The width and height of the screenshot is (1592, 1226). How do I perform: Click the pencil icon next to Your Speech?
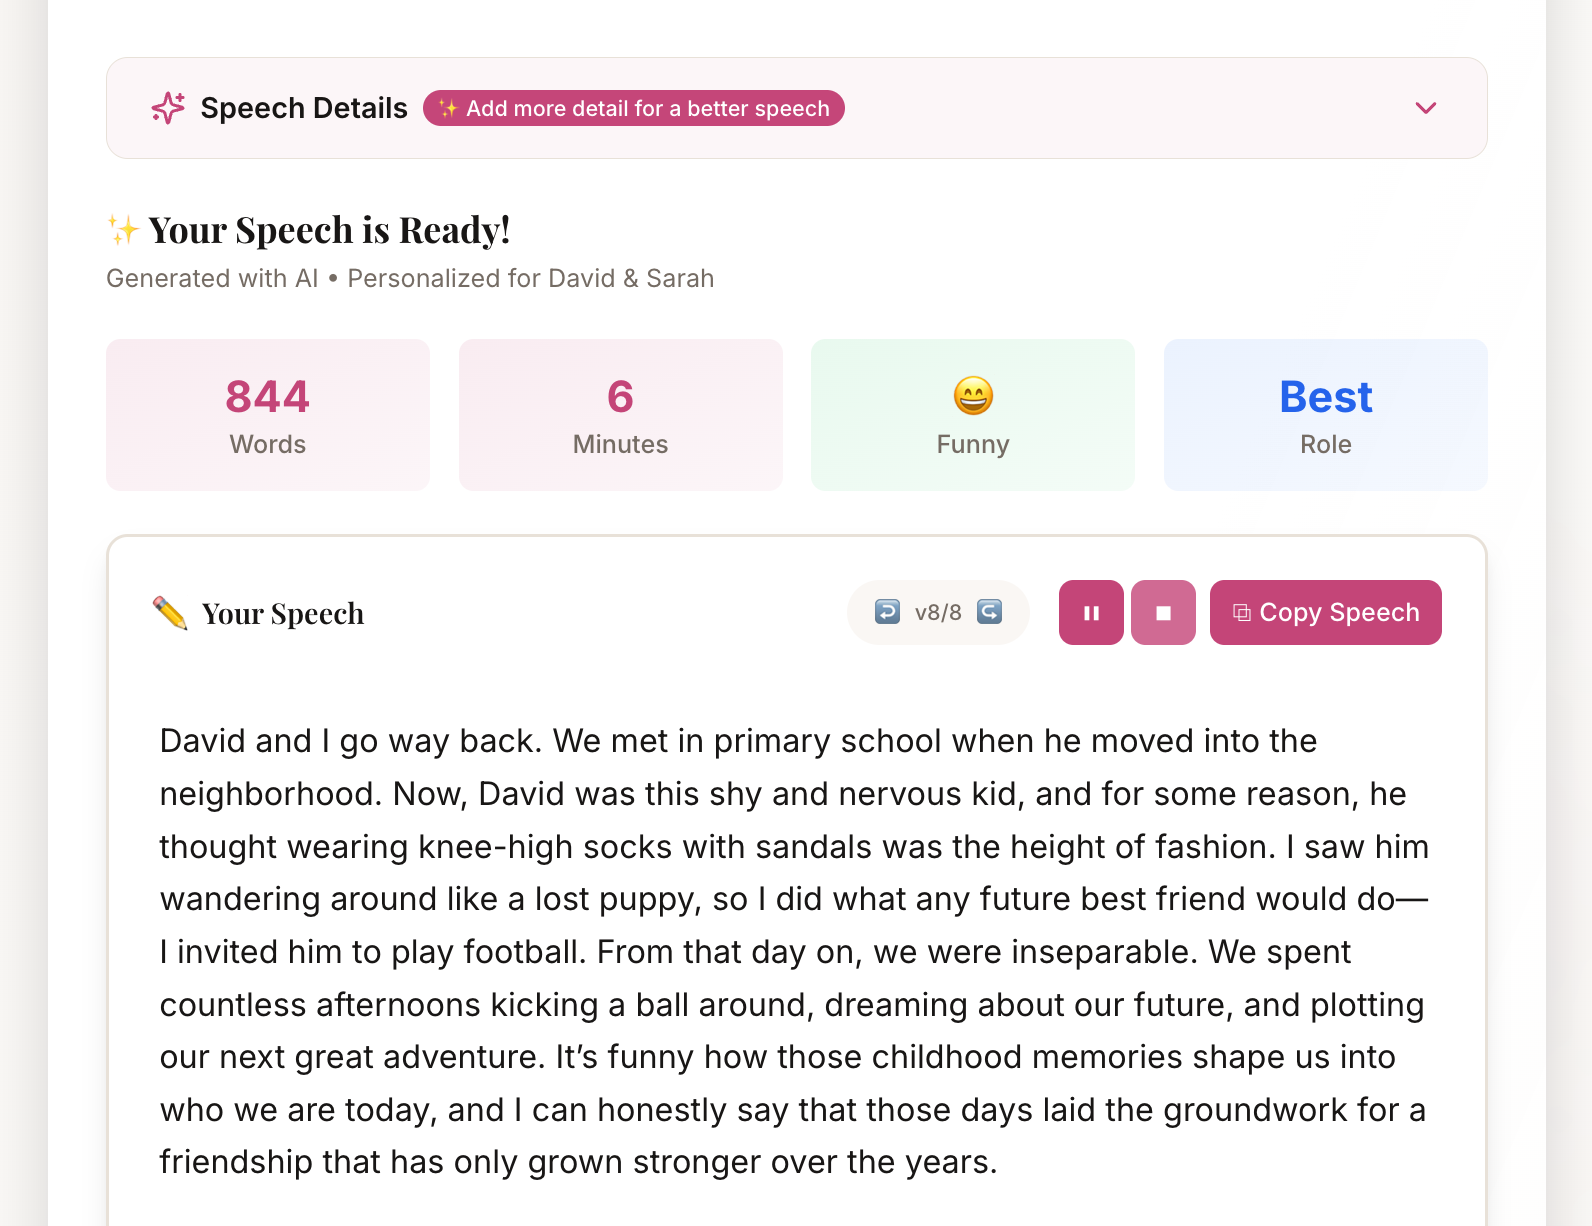[170, 612]
